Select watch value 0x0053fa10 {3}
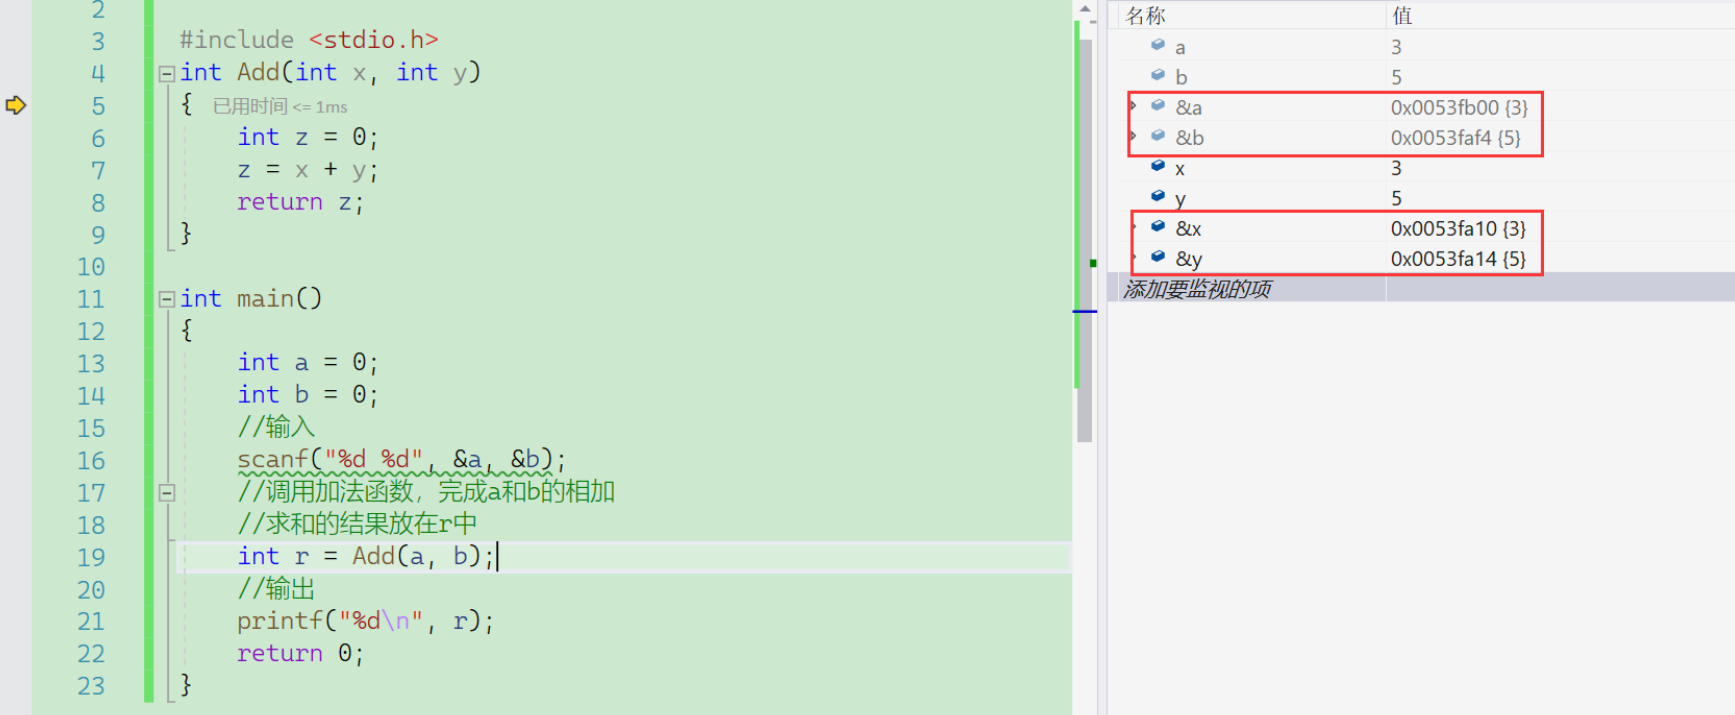 click(x=1458, y=228)
